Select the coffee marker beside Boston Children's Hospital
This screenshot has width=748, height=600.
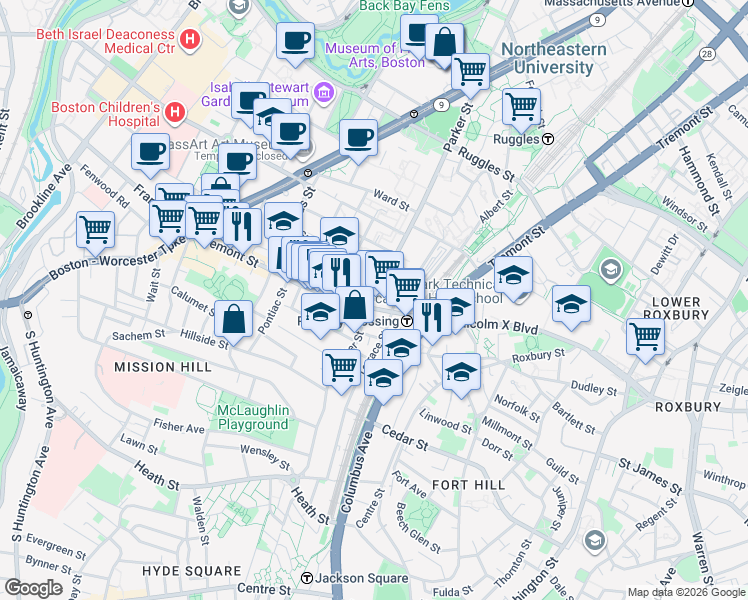(150, 153)
